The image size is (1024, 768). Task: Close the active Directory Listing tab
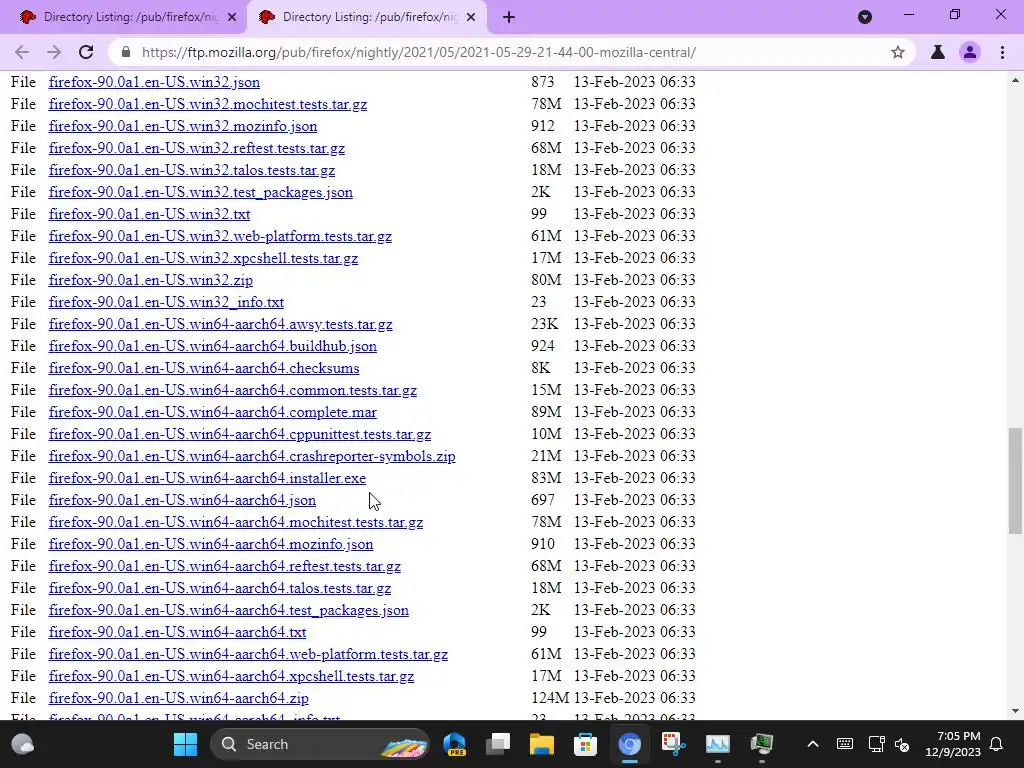tap(471, 18)
